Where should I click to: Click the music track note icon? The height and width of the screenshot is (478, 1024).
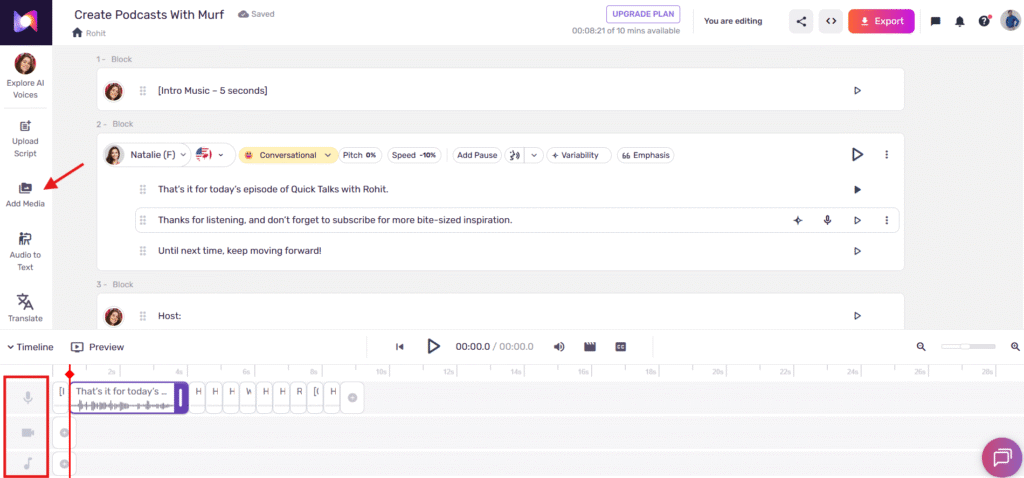[27, 464]
